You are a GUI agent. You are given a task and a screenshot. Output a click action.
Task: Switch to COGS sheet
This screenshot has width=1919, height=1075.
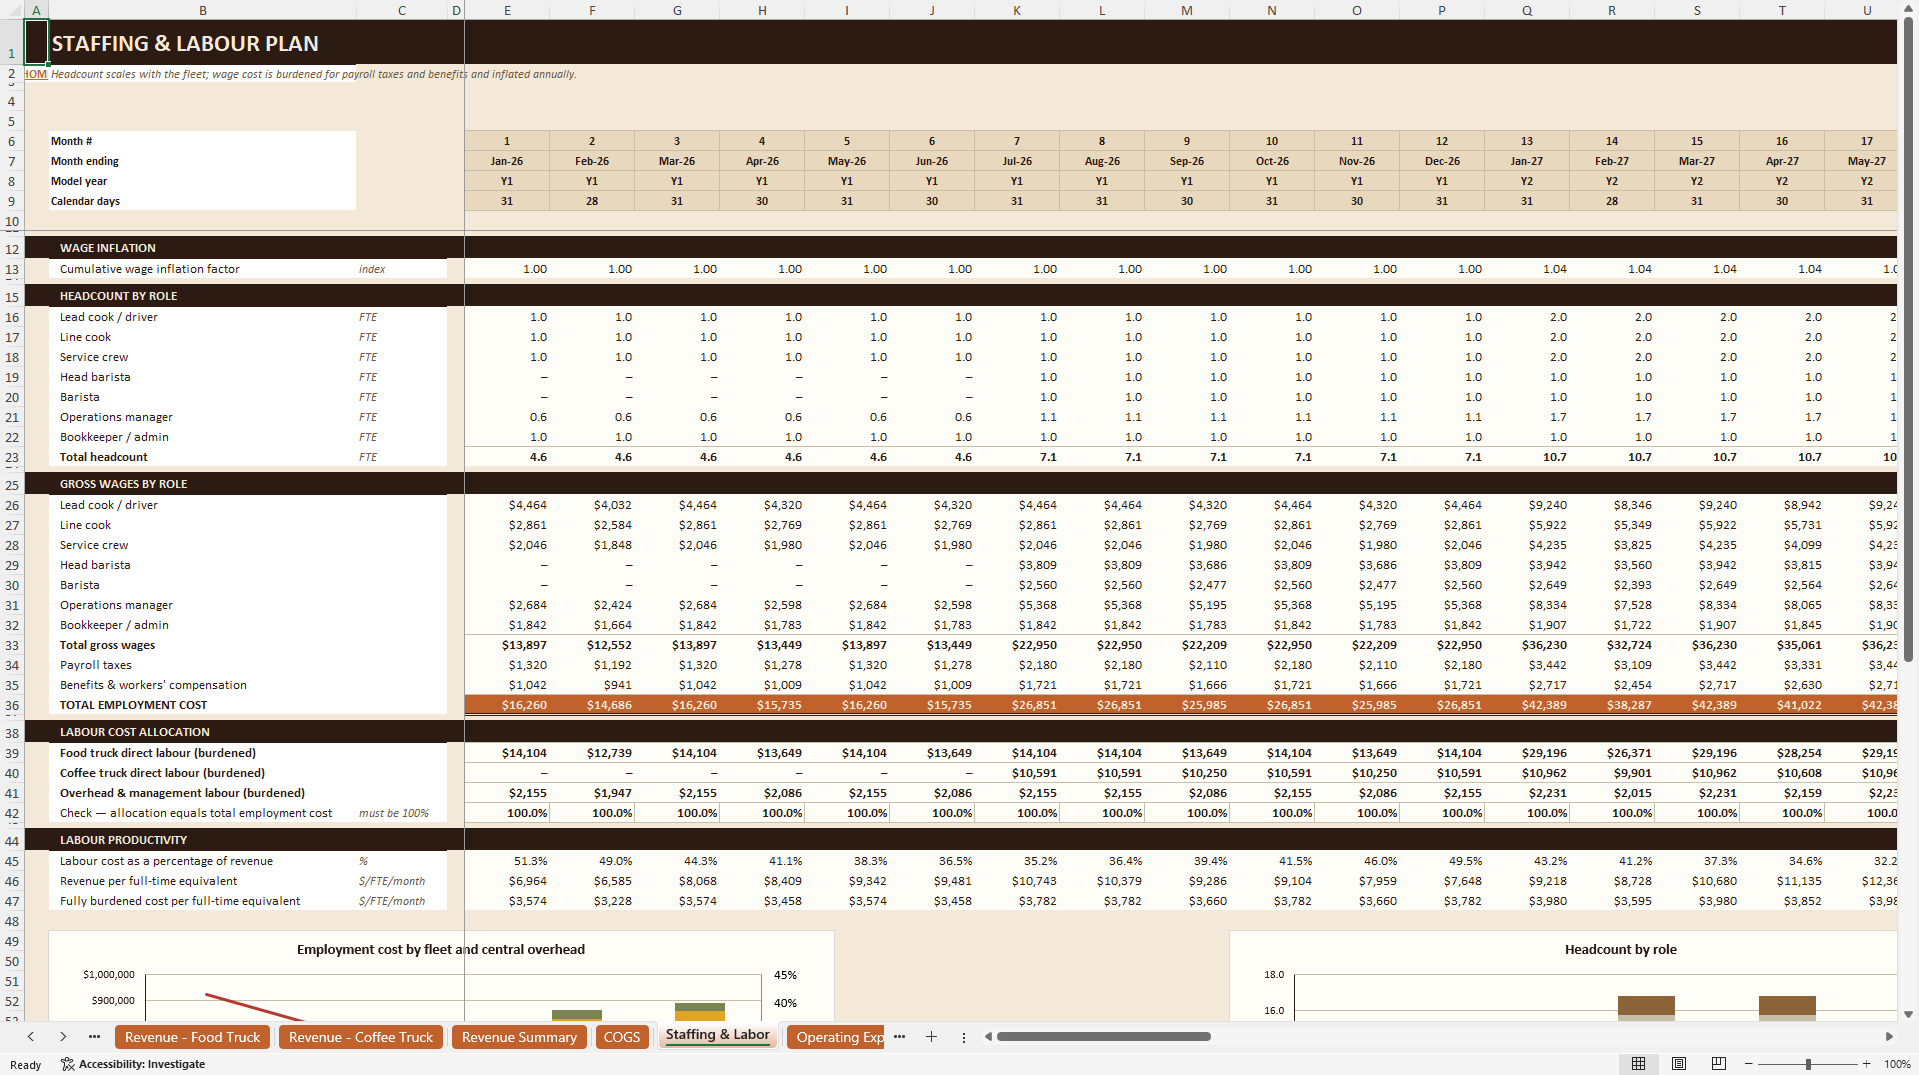pos(622,1037)
